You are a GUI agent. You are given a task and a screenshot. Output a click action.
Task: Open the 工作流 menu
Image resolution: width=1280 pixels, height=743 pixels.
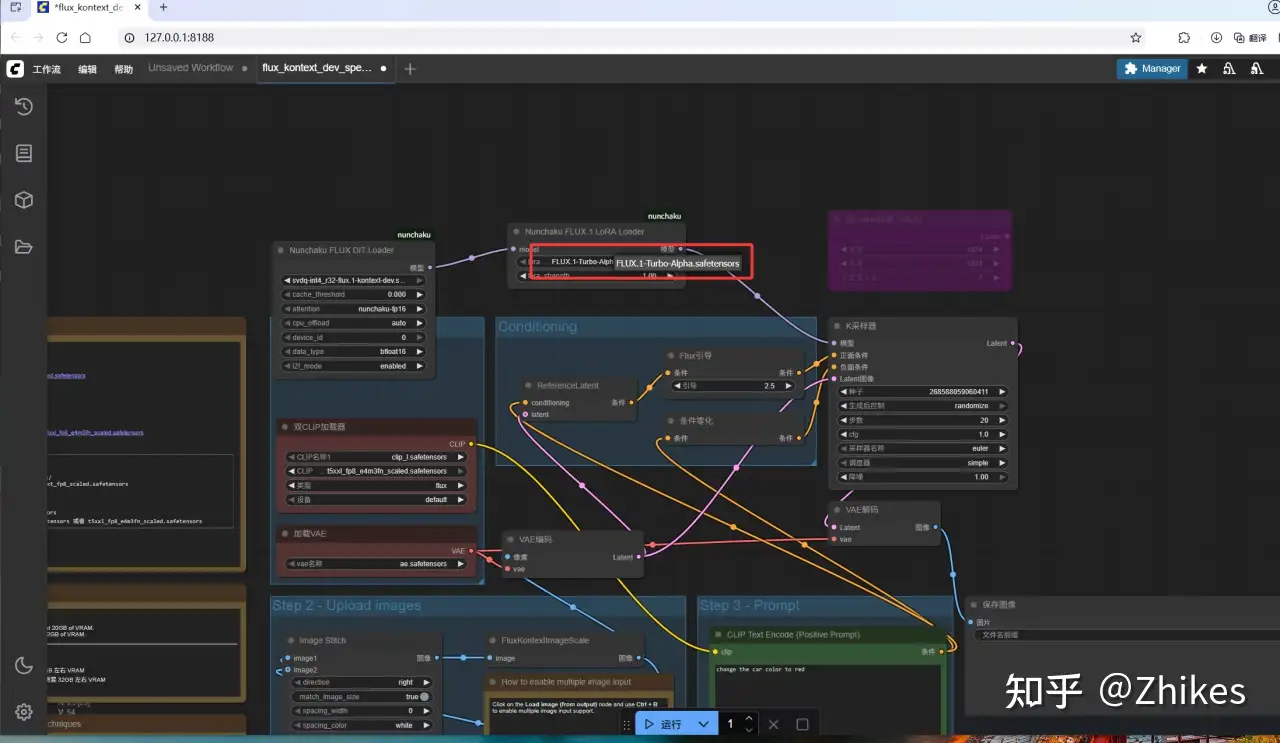point(47,69)
